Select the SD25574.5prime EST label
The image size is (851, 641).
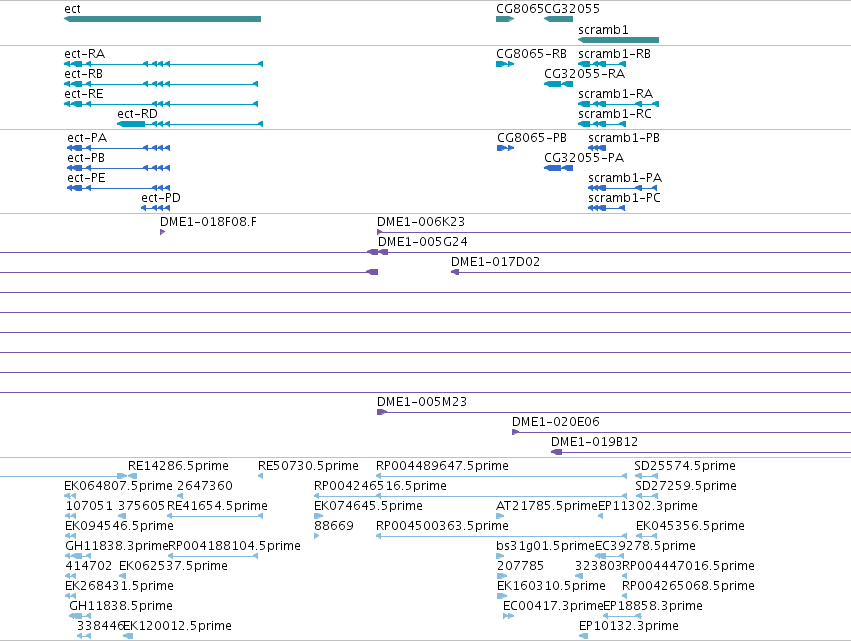685,466
